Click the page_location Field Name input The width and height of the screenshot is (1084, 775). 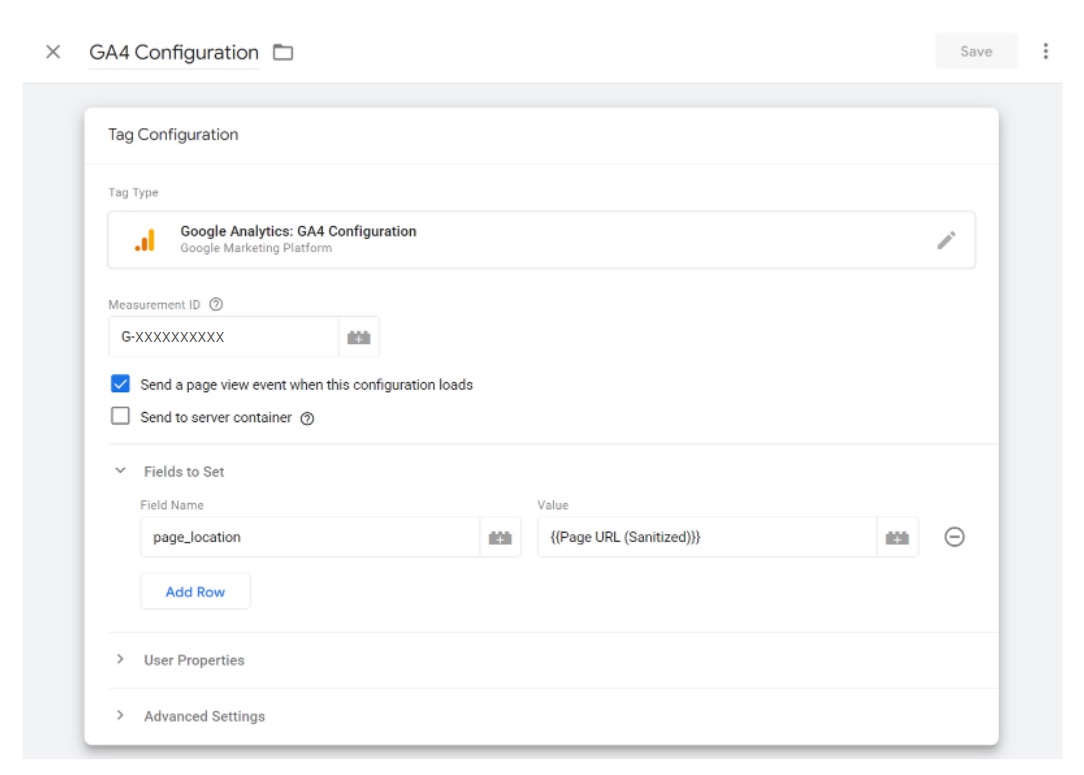(310, 537)
